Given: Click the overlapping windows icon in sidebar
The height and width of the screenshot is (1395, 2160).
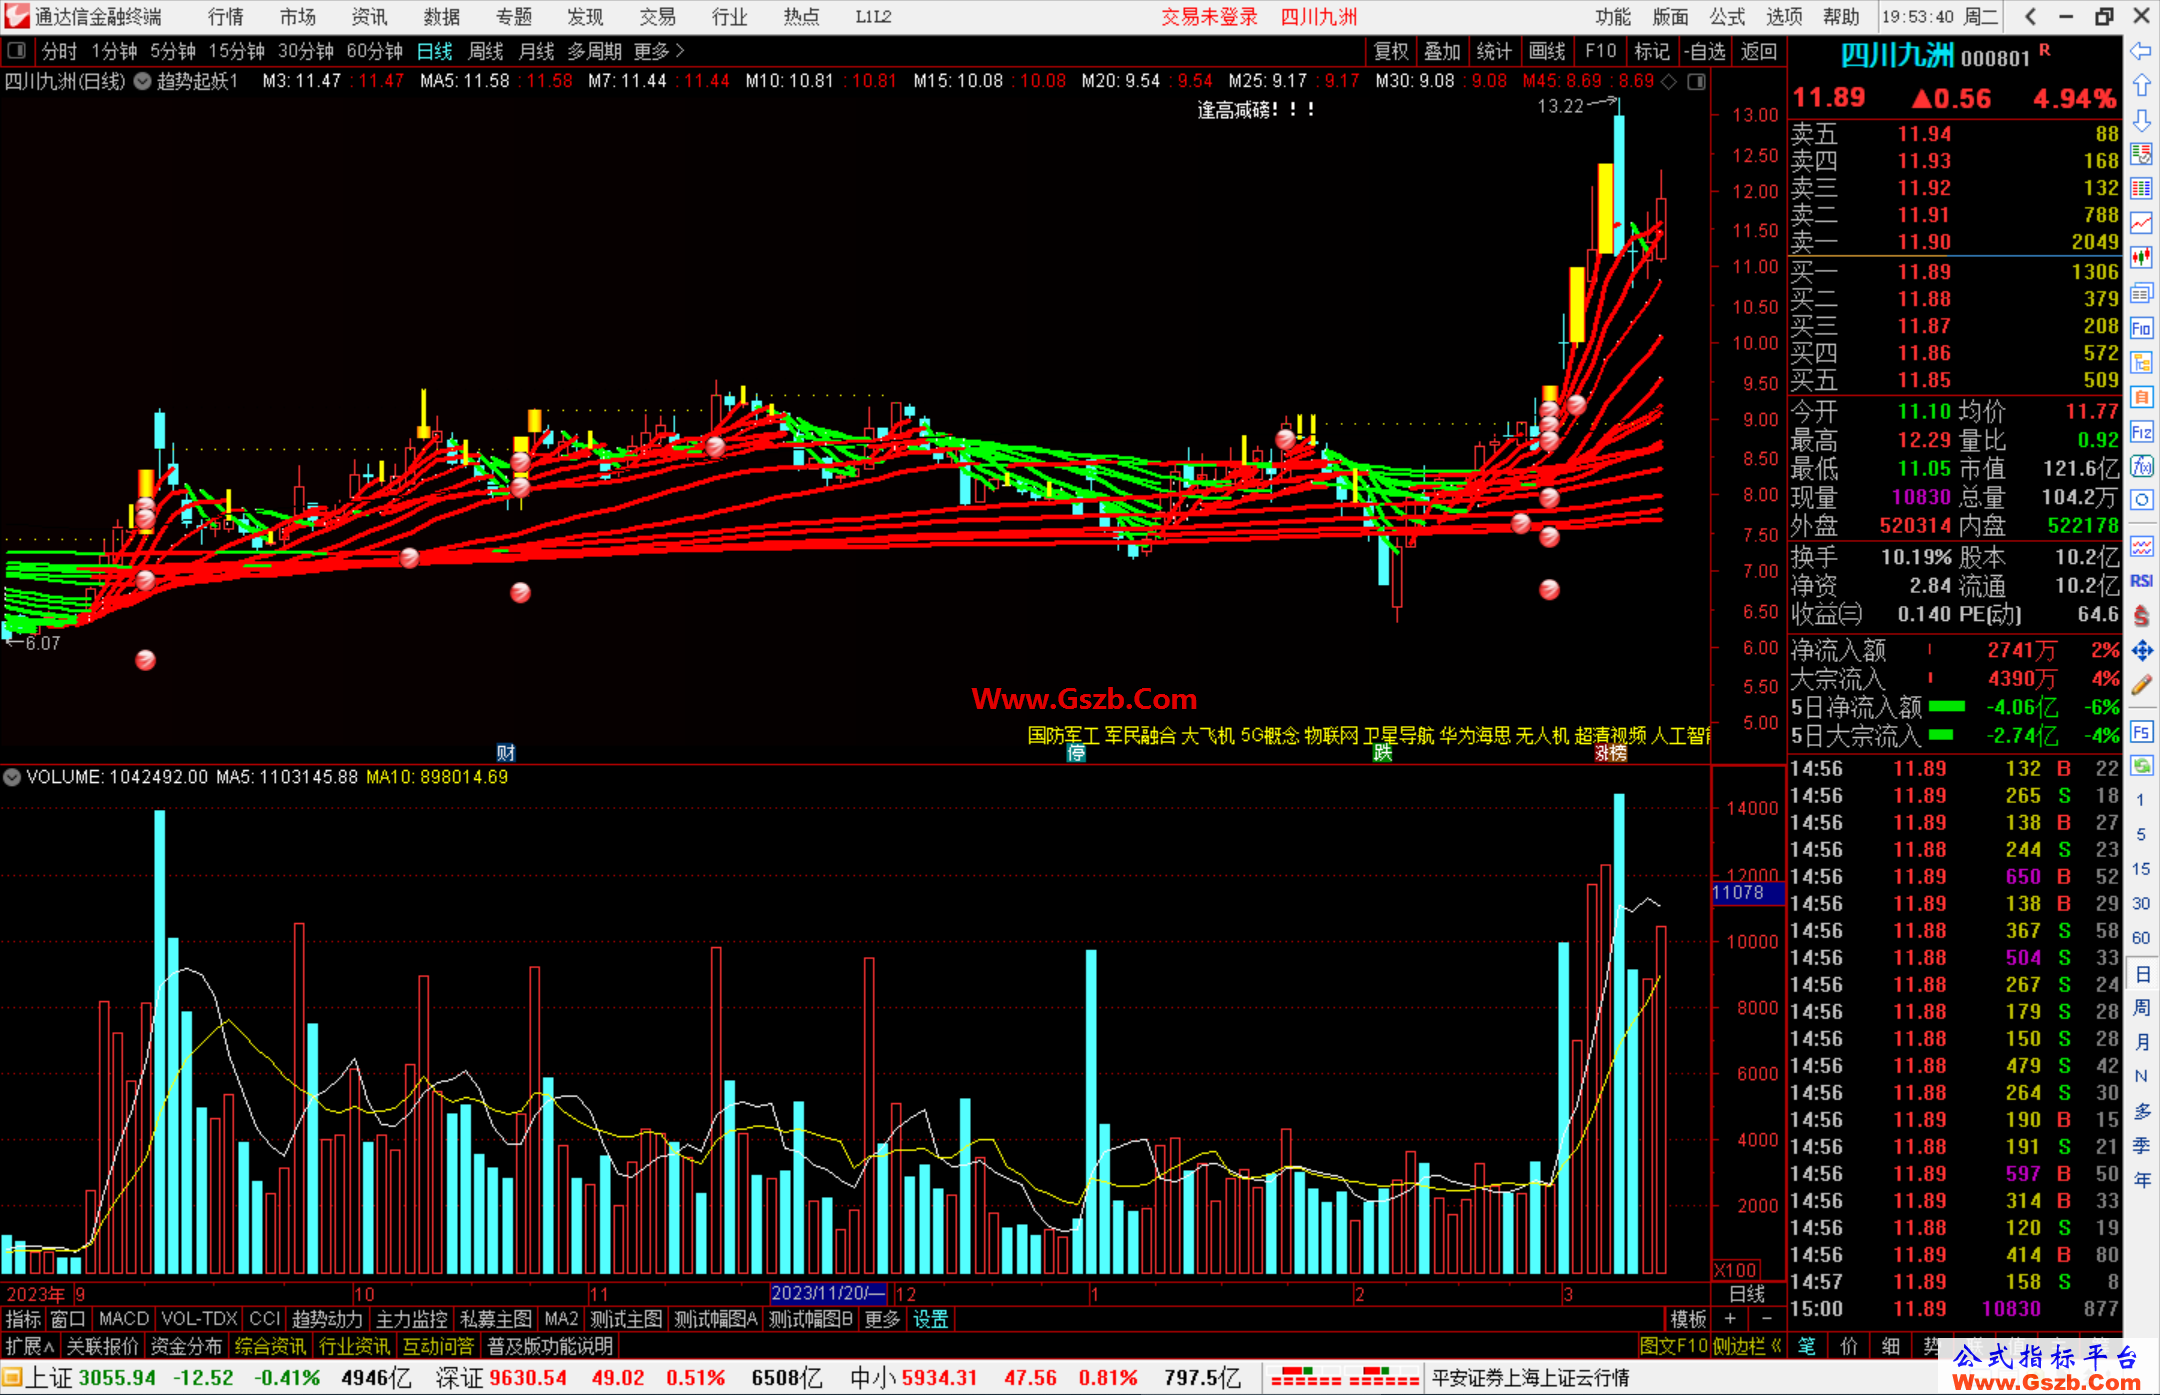Looking at the screenshot, I should click(2141, 293).
